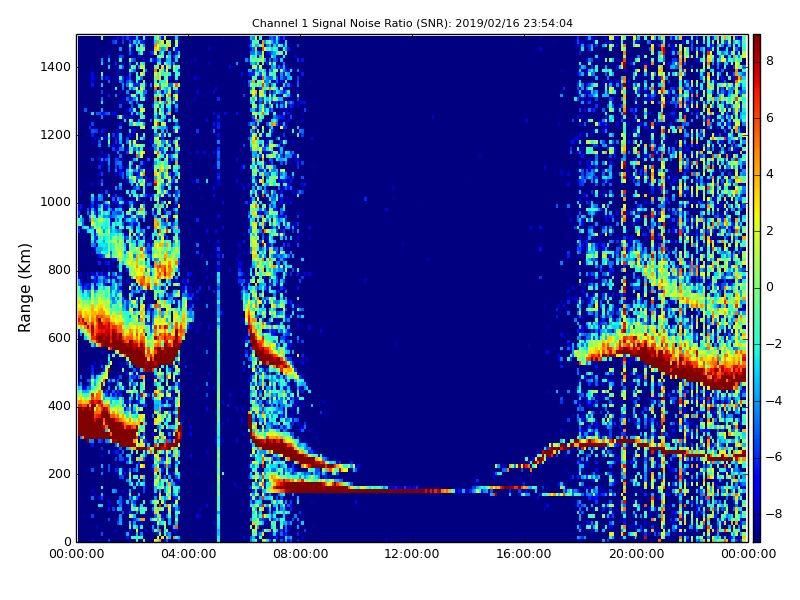Click the 'Range (Km)' y-axis label
The height and width of the screenshot is (600, 800).
(24, 288)
